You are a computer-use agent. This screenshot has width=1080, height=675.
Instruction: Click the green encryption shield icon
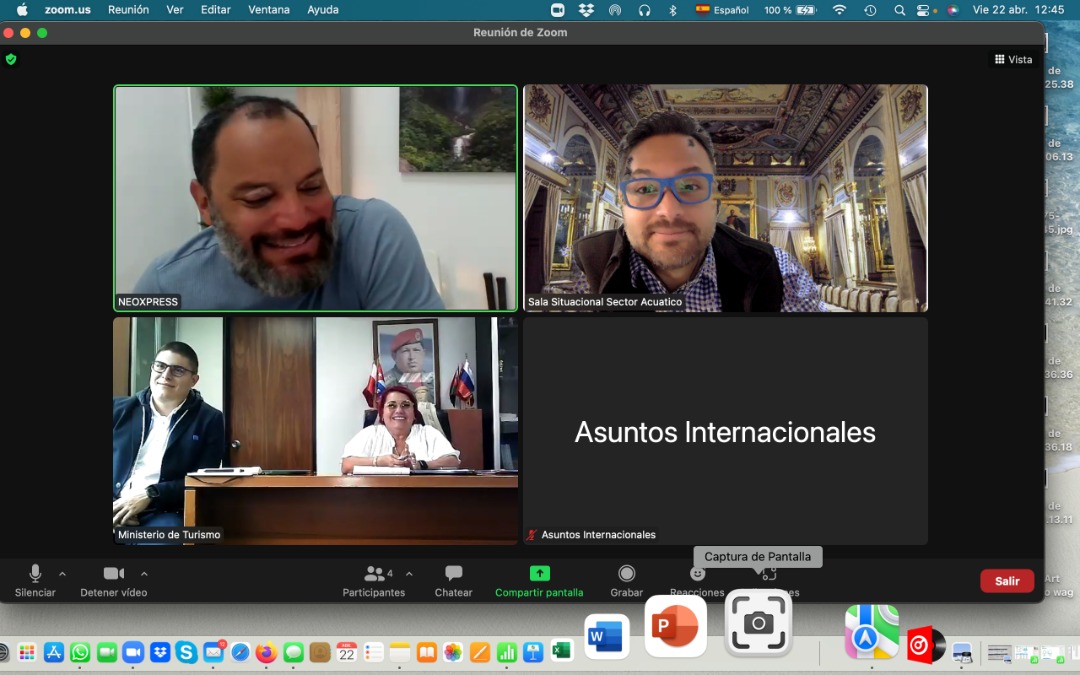point(11,60)
